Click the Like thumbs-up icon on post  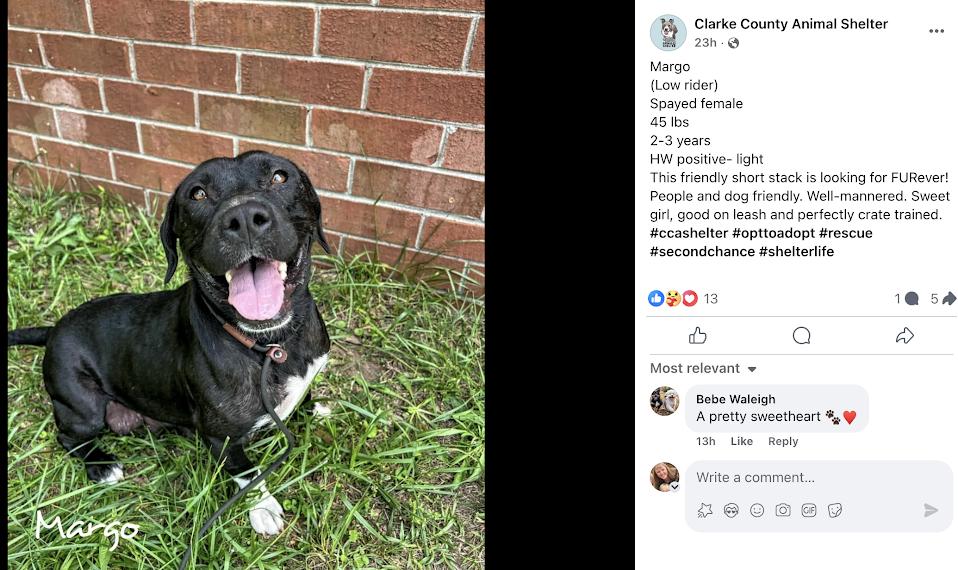coord(697,335)
